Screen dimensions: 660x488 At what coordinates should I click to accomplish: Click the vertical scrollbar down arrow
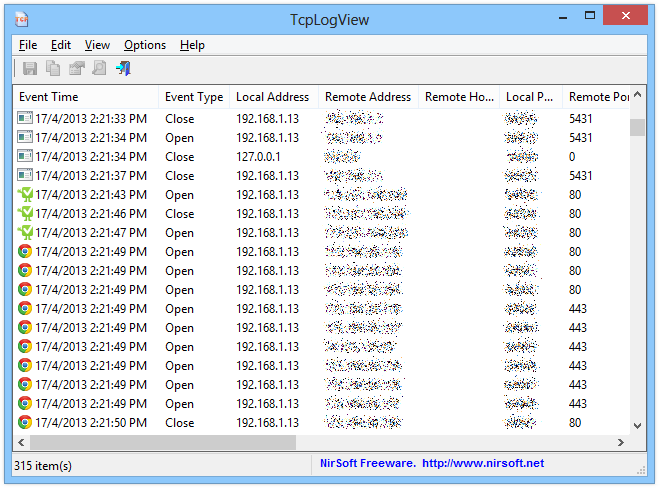[637, 426]
